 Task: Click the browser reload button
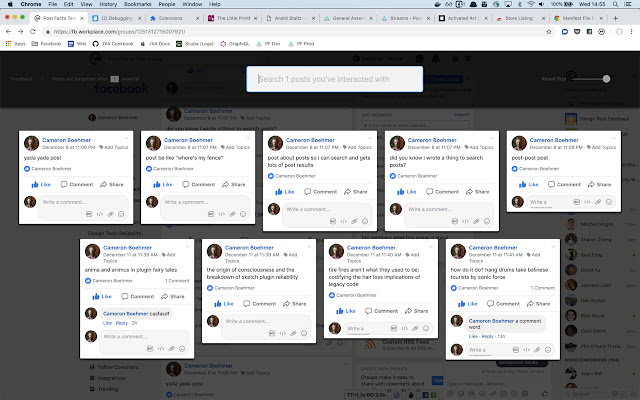coord(33,31)
